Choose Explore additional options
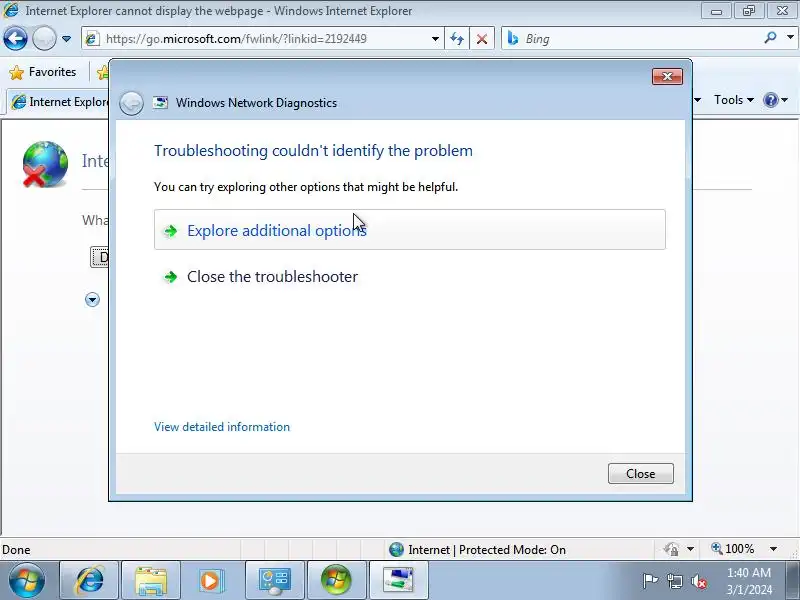The image size is (800, 600). click(x=410, y=230)
